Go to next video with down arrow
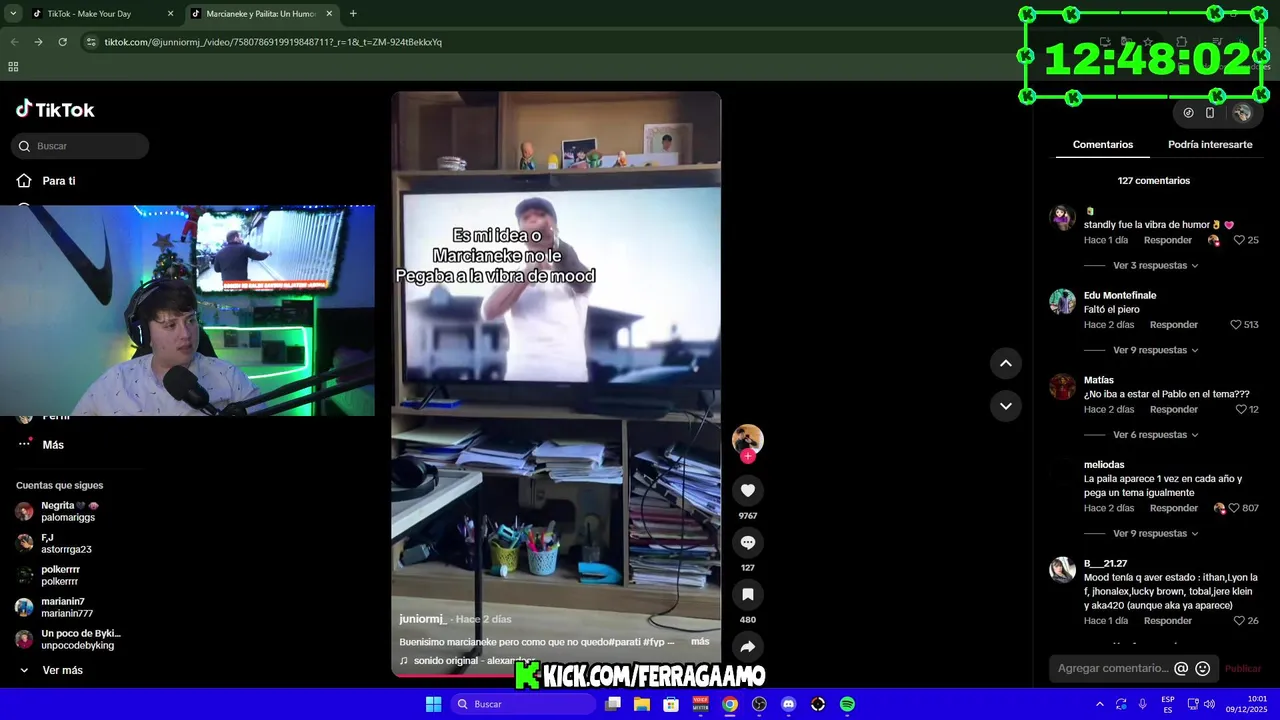Image resolution: width=1280 pixels, height=720 pixels. click(x=1005, y=405)
